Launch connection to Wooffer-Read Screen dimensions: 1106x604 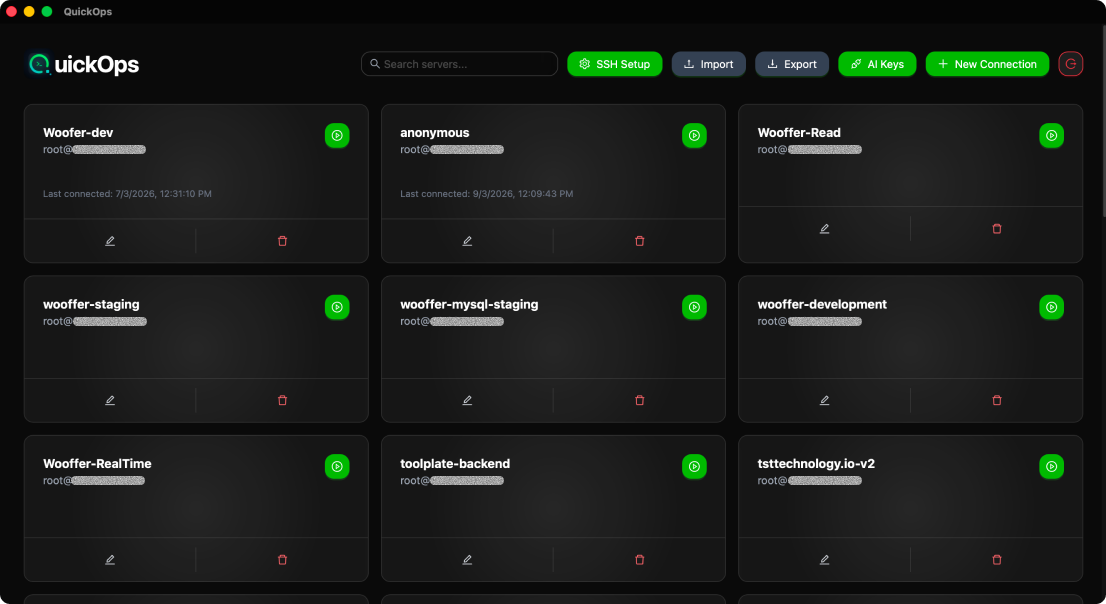(1051, 135)
